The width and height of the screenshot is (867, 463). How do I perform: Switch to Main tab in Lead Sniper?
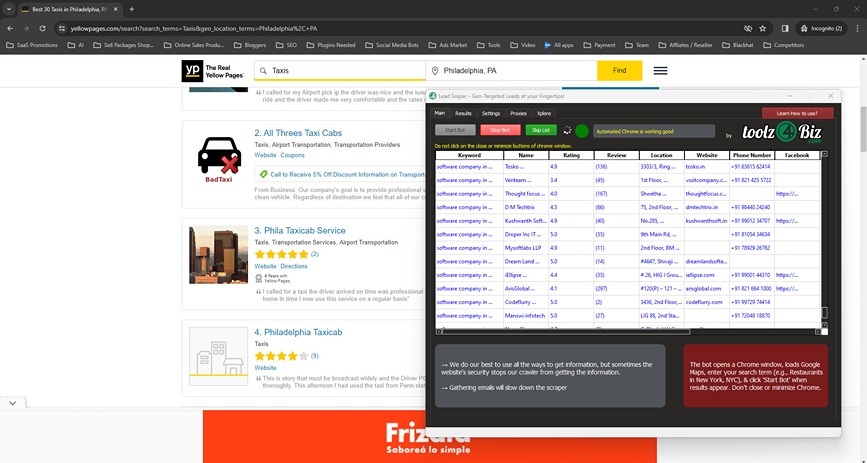(x=440, y=113)
